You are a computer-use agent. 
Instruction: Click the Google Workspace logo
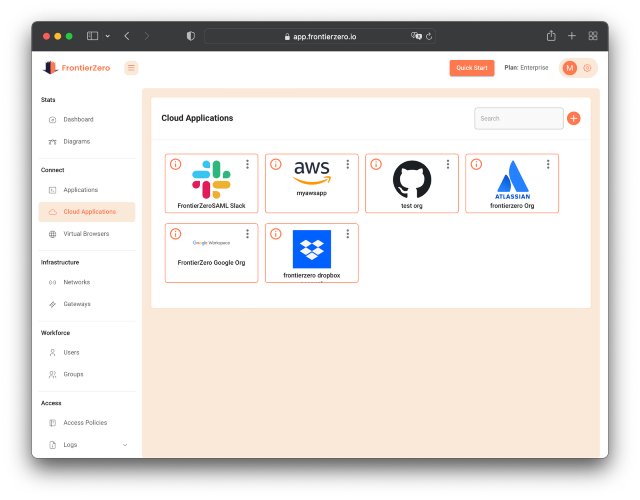coord(211,243)
